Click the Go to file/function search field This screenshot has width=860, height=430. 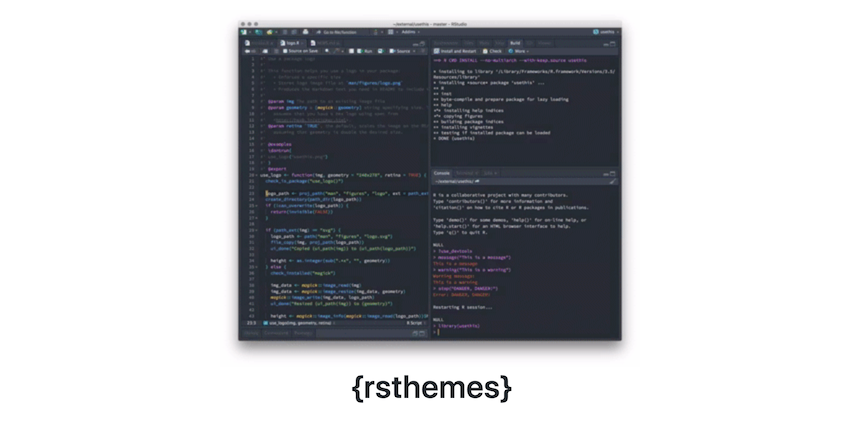[x=339, y=32]
